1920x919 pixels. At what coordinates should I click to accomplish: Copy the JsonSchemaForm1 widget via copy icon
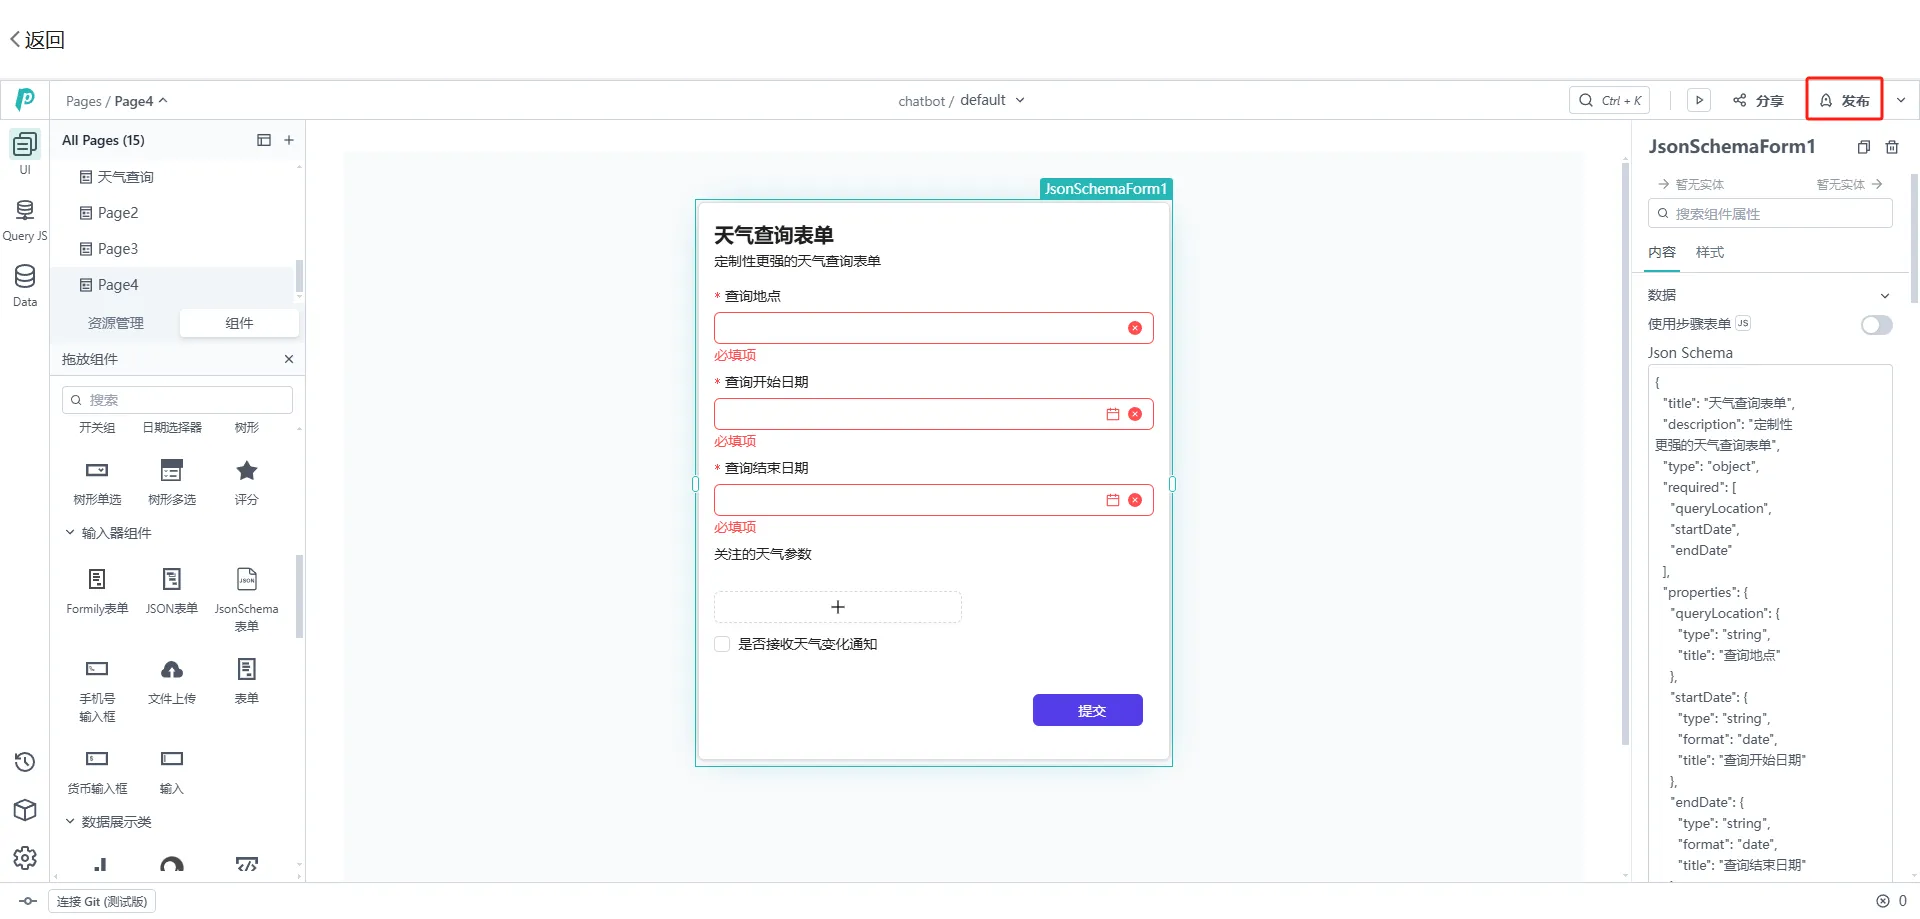pos(1864,147)
